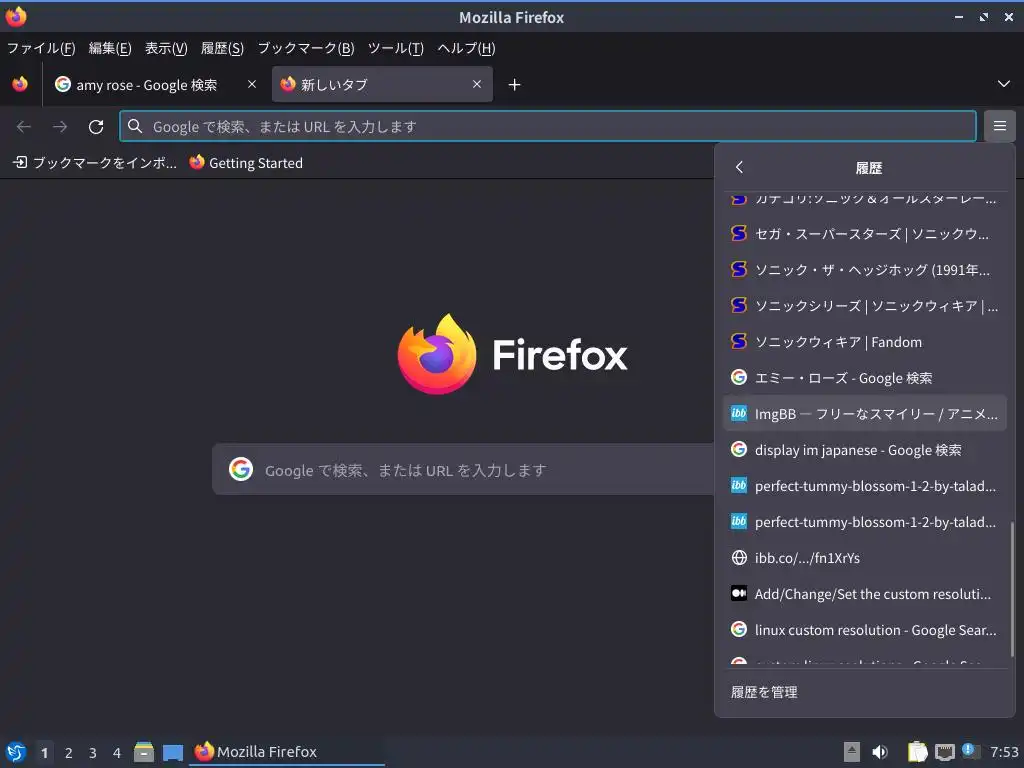Click 履歴を管理 to manage history

tap(865, 692)
